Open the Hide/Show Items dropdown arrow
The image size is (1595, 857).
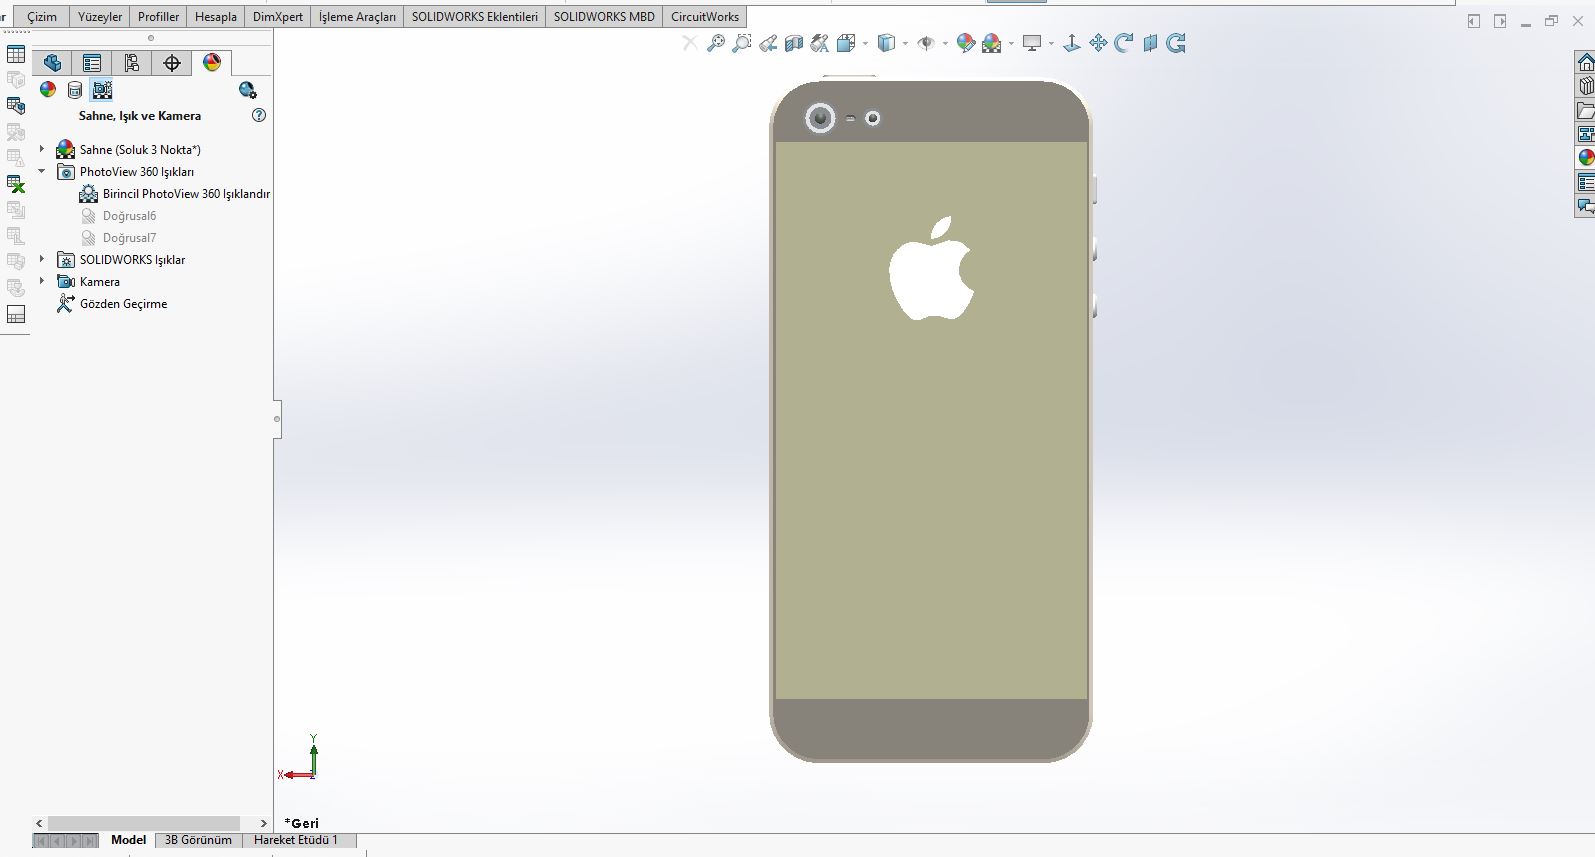pyautogui.click(x=945, y=44)
